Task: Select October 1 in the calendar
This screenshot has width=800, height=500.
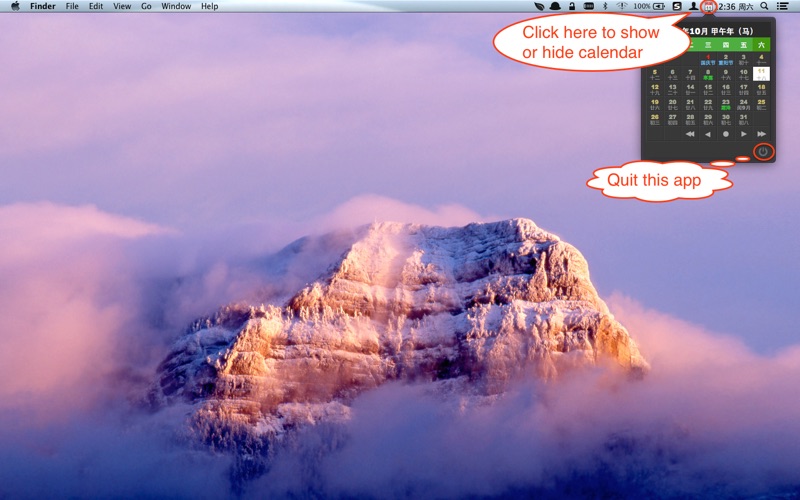Action: (x=708, y=59)
